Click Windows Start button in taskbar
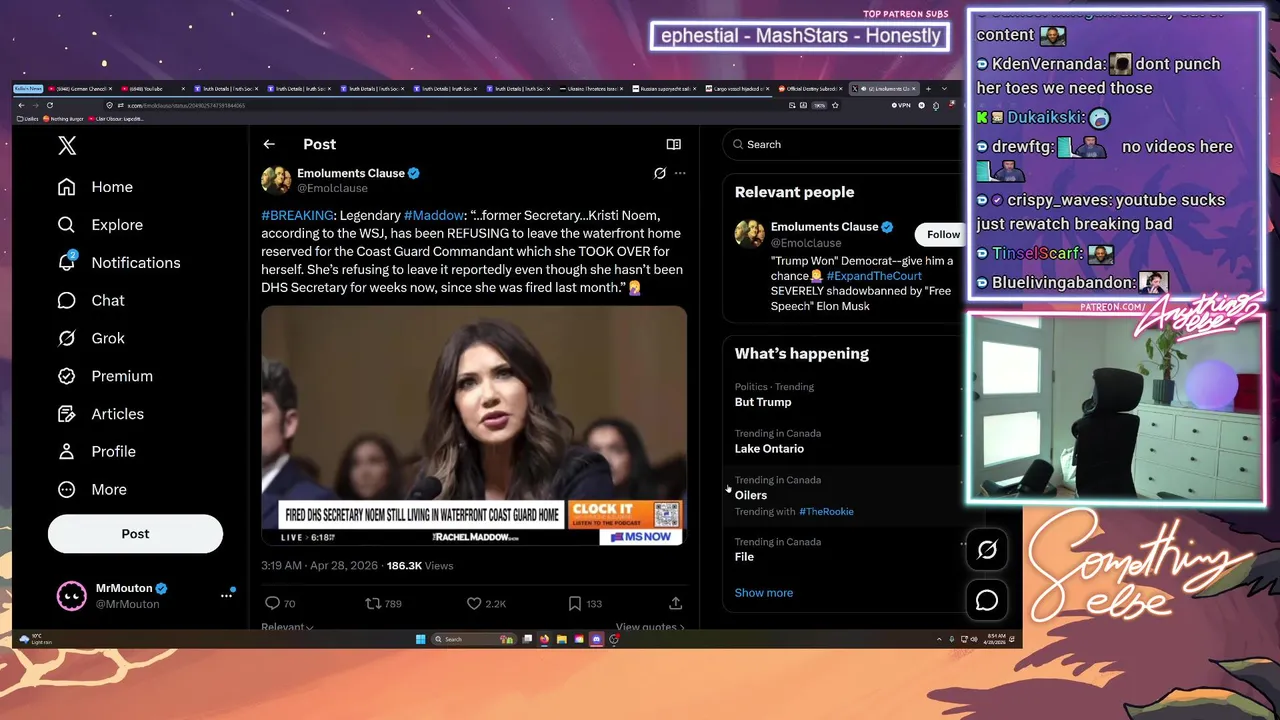 (x=420, y=639)
